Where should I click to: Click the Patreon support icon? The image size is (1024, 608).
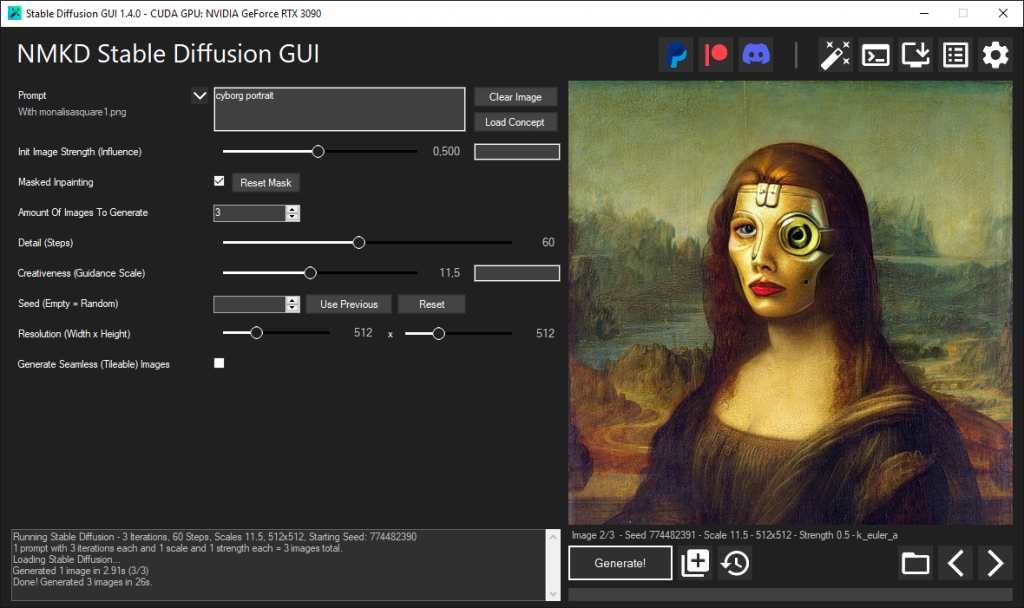point(716,55)
